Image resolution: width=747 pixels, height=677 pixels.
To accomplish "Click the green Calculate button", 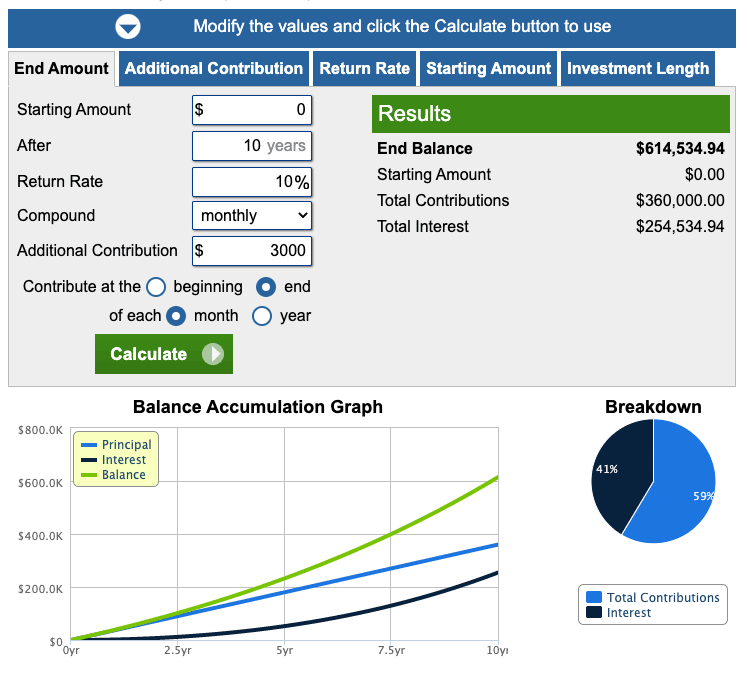I will pos(164,354).
